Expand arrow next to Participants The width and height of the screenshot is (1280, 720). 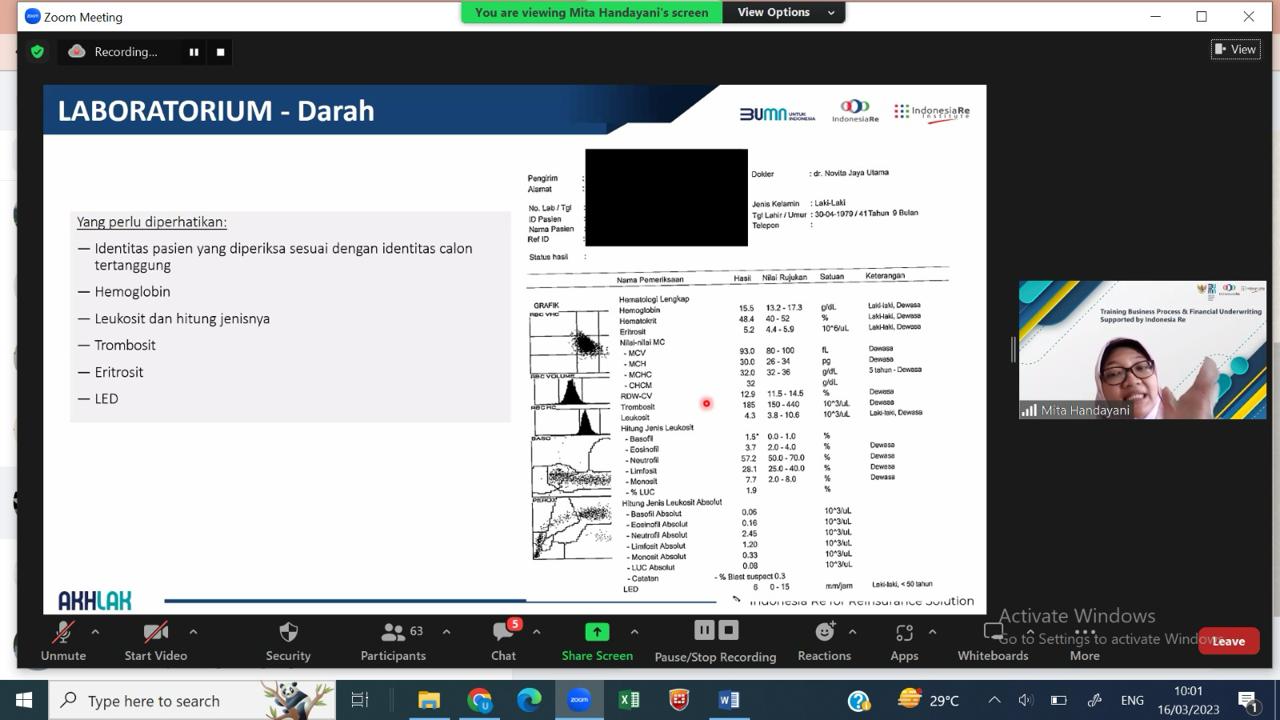coord(446,632)
